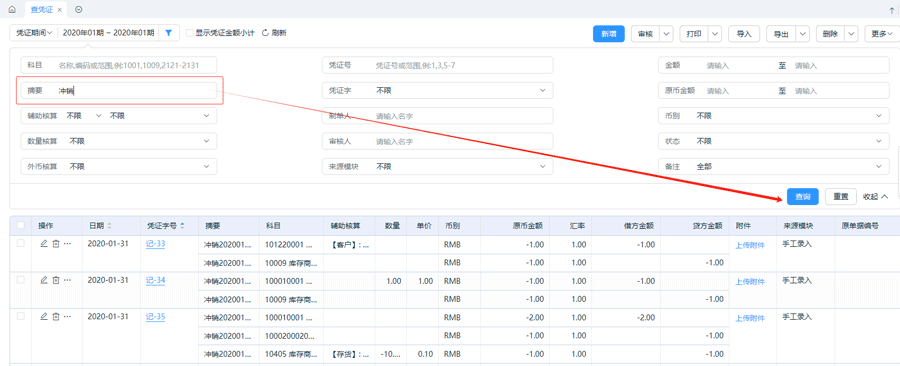Click the 凭证号 input field
The image size is (900, 366).
click(437, 65)
